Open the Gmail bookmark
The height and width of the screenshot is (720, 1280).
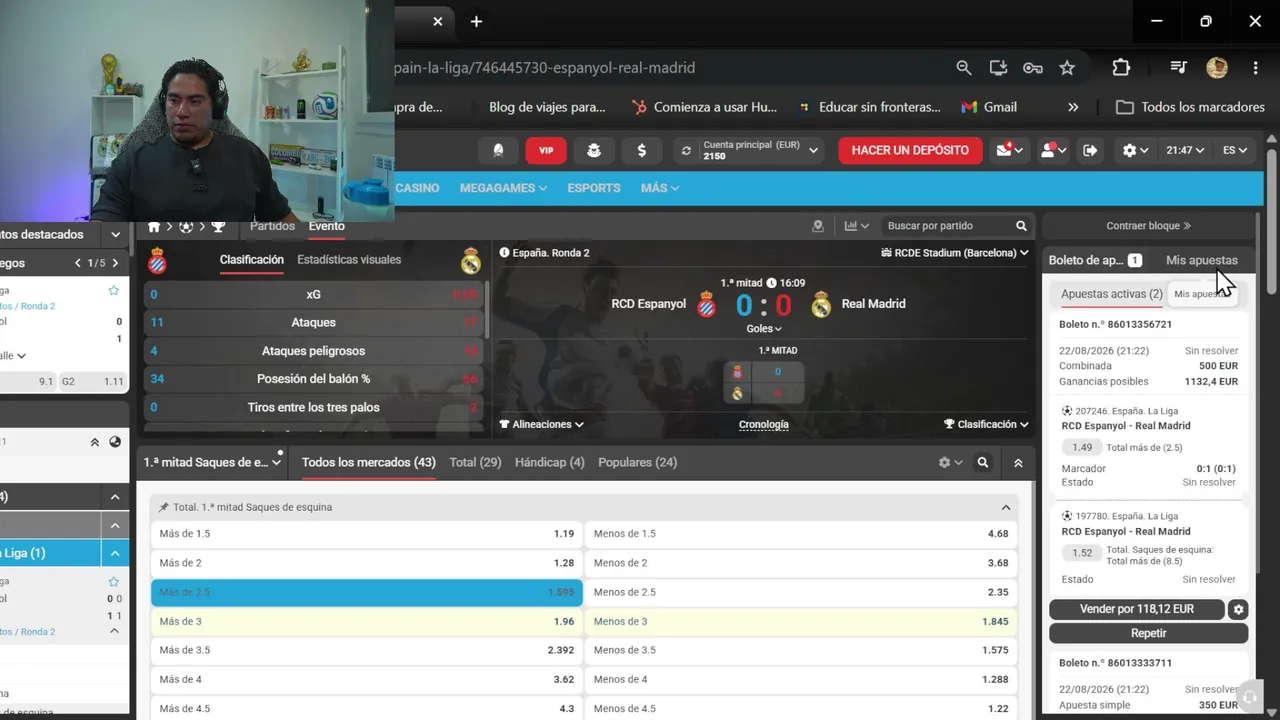pos(989,107)
